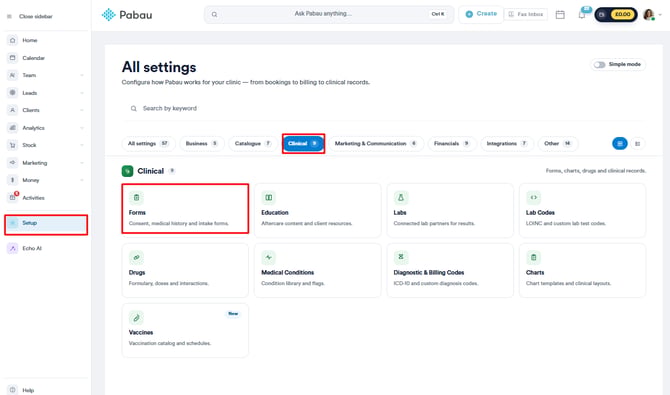
Task: Expand the Stock submenu chevron
Action: click(82, 145)
